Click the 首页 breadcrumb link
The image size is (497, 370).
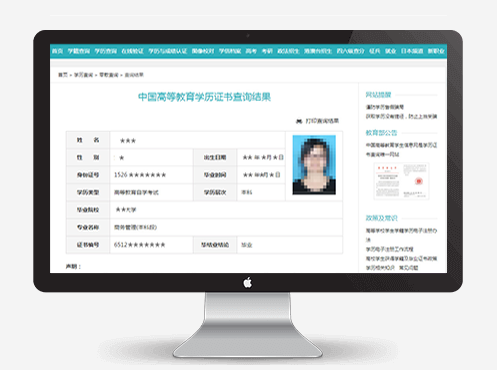[x=63, y=75]
